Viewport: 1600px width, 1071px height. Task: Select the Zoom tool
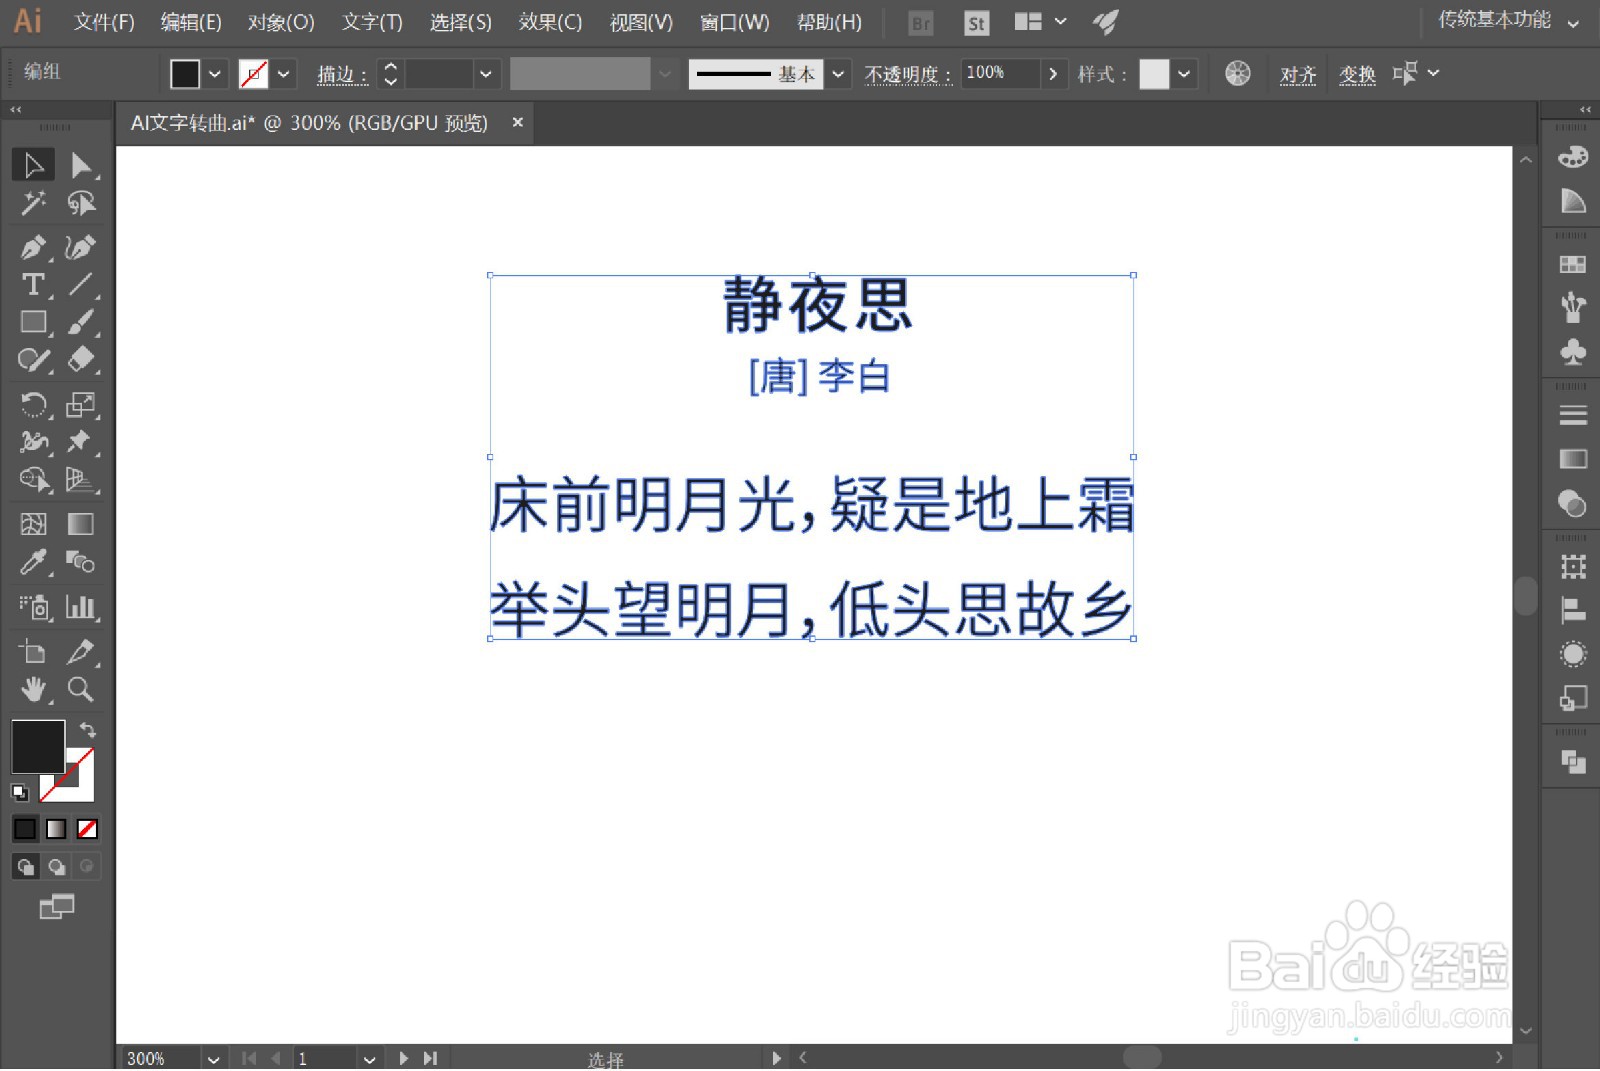click(81, 690)
